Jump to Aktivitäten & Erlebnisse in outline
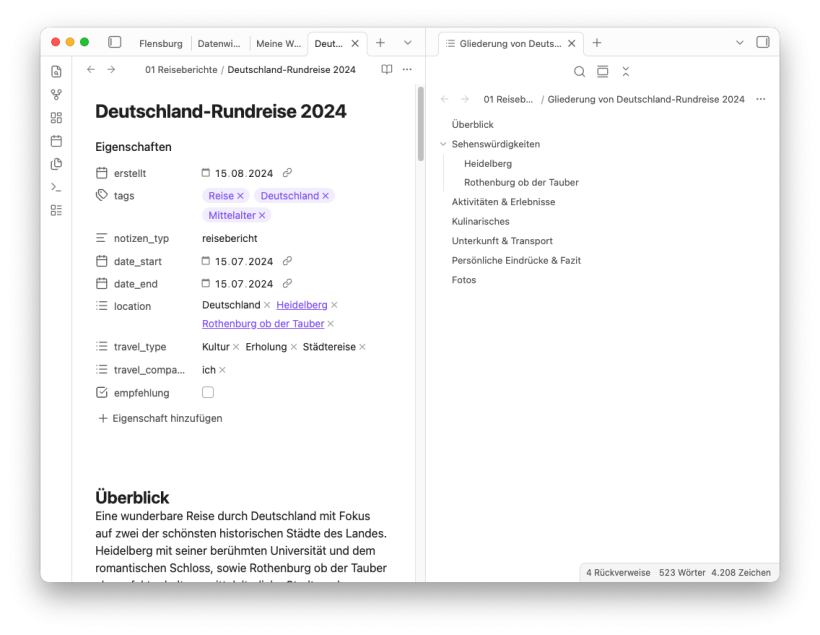Image resolution: width=820 pixels, height=635 pixels. pos(504,202)
